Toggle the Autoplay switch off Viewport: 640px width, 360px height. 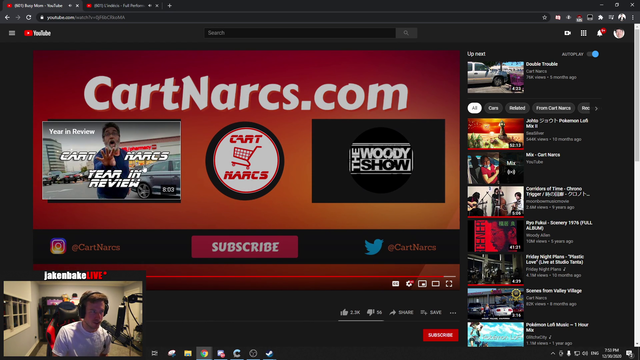pyautogui.click(x=593, y=54)
